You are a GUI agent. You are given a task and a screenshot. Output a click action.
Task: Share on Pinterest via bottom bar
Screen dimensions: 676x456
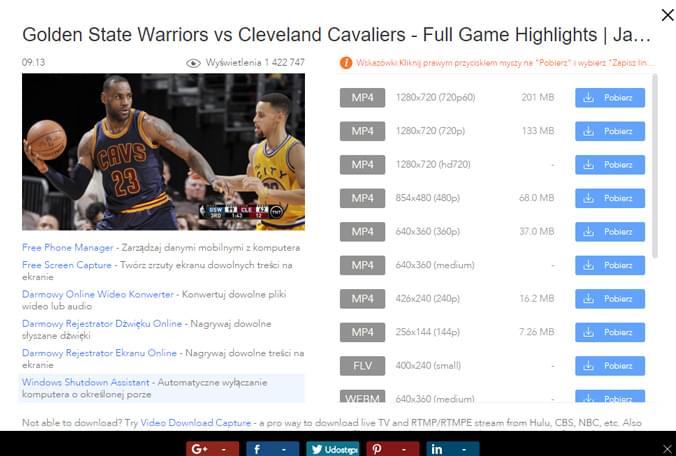(392, 449)
